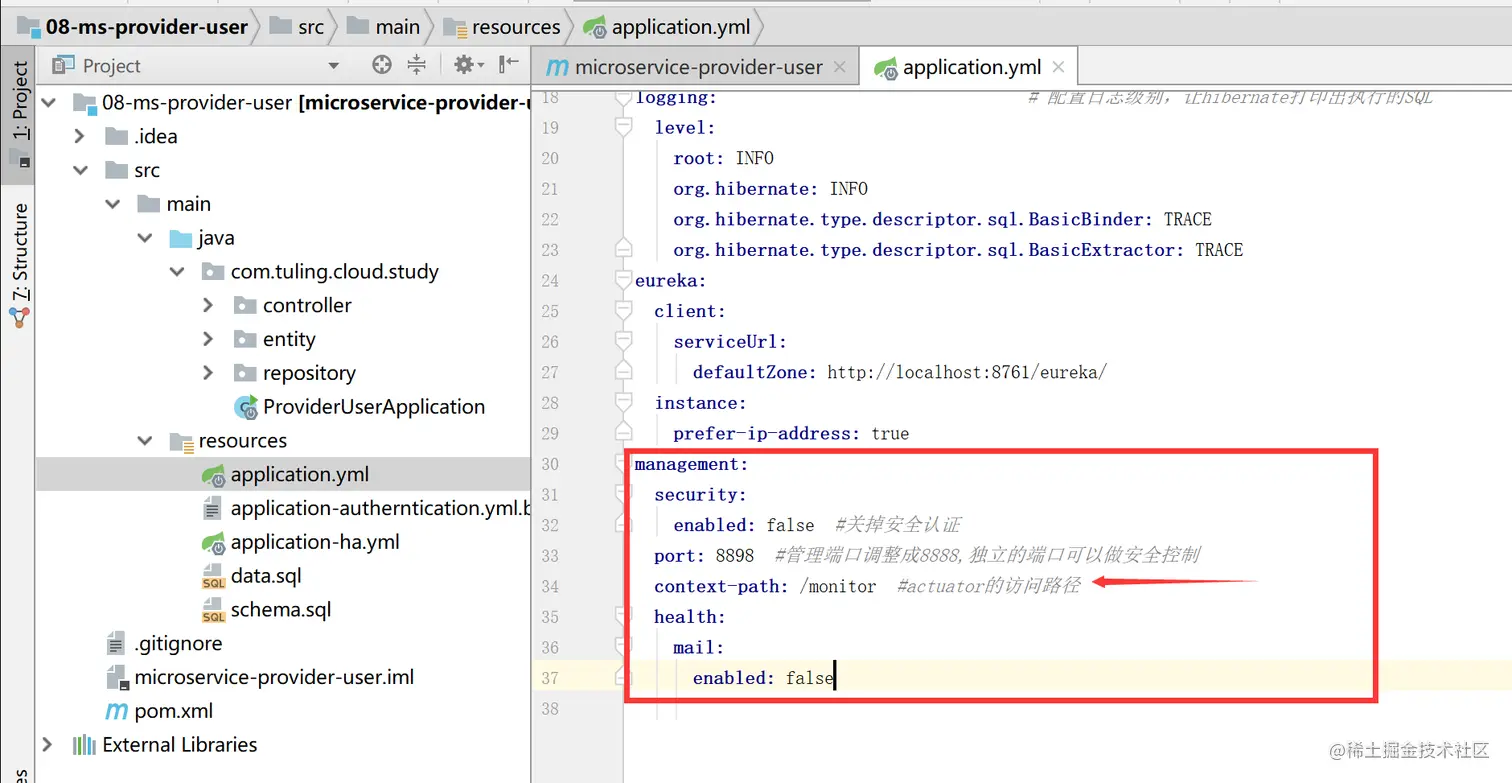Collapse the src folder
Viewport: 1512px width, 783px height.
tap(80, 170)
